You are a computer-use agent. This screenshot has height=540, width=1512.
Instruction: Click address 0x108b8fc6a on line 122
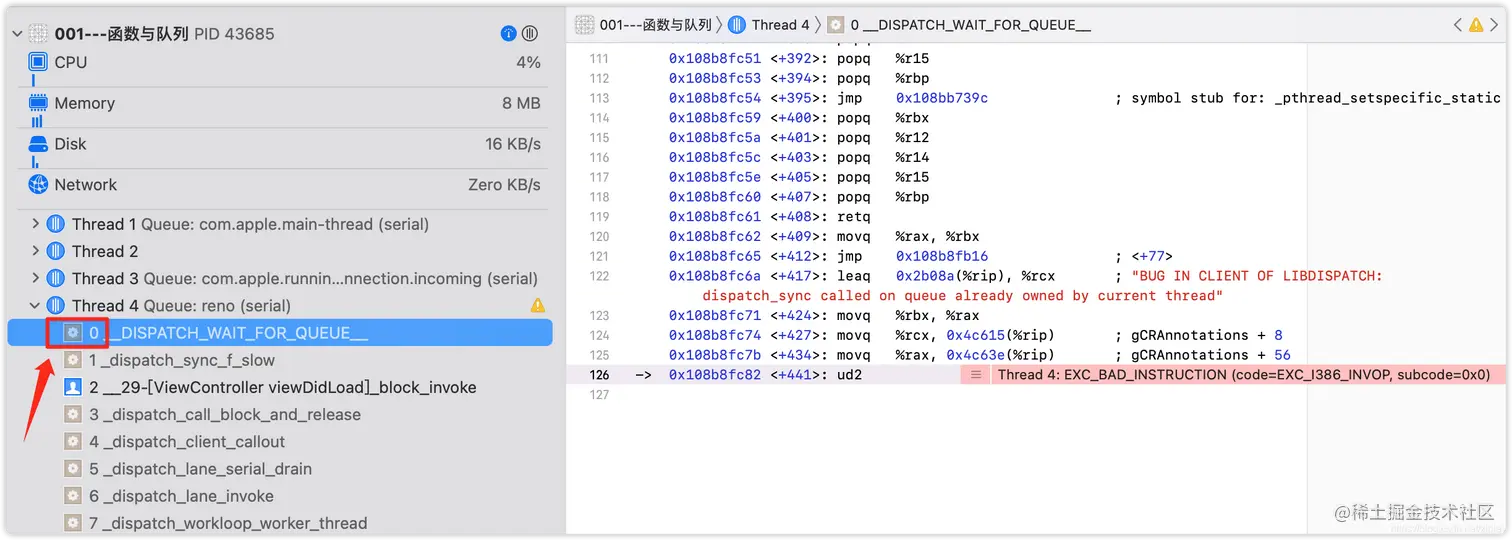pos(715,276)
